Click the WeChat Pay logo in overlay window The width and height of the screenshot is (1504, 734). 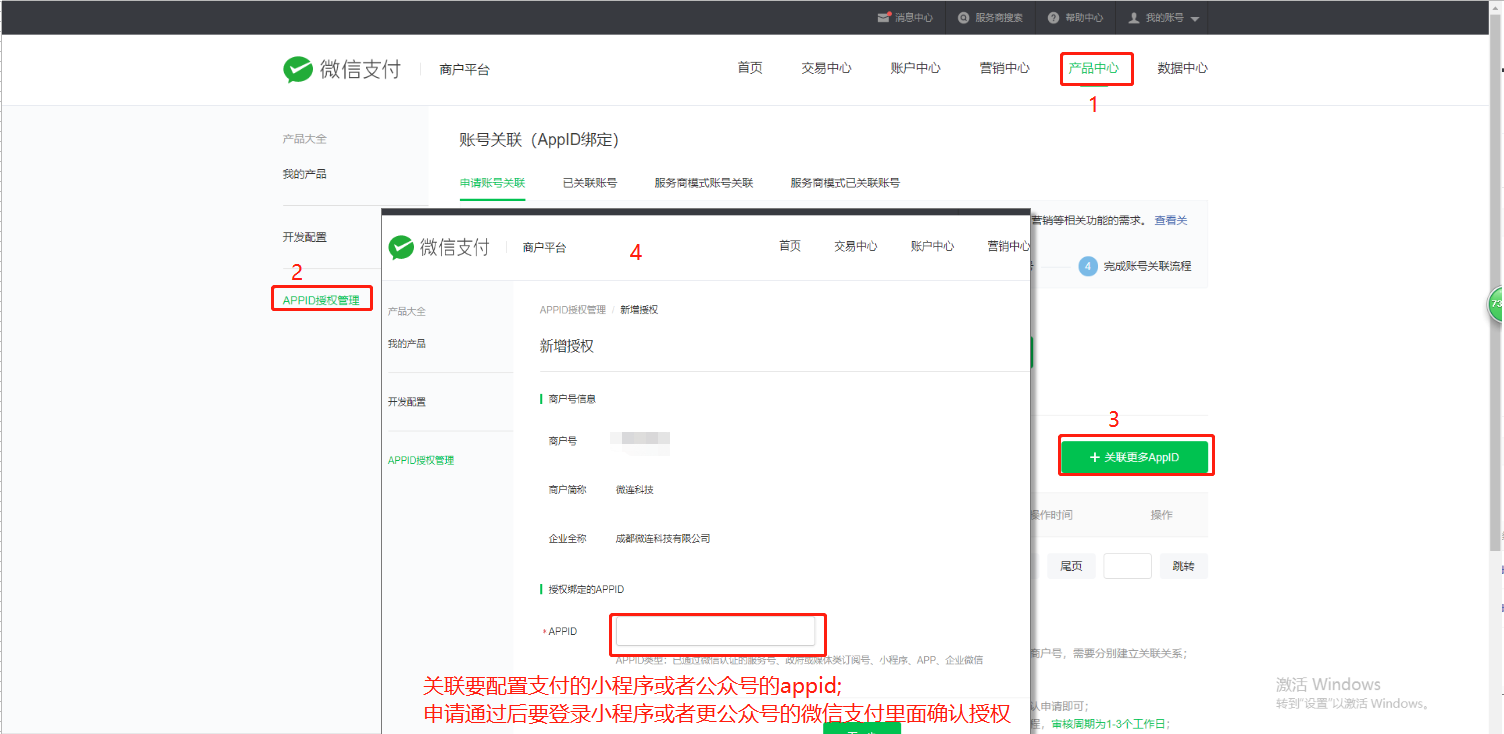click(x=401, y=247)
